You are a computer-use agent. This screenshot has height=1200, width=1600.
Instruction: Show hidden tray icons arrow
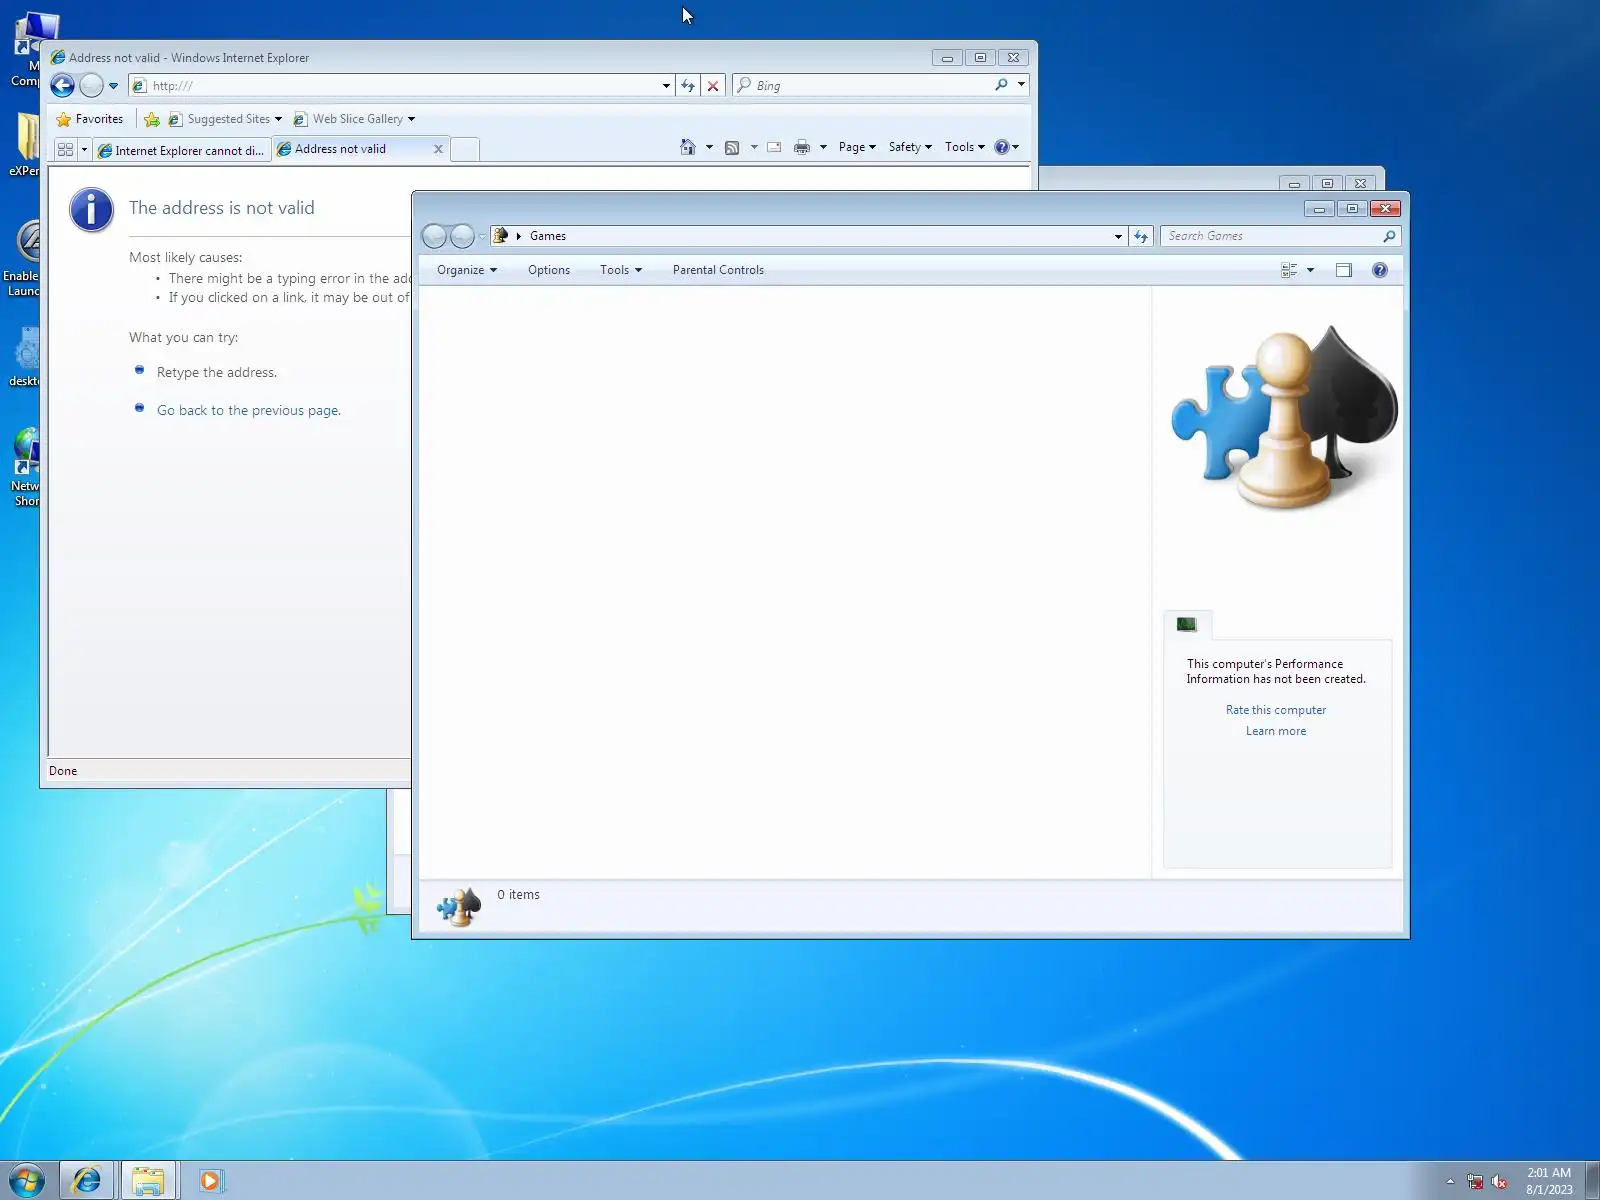tap(1450, 1182)
